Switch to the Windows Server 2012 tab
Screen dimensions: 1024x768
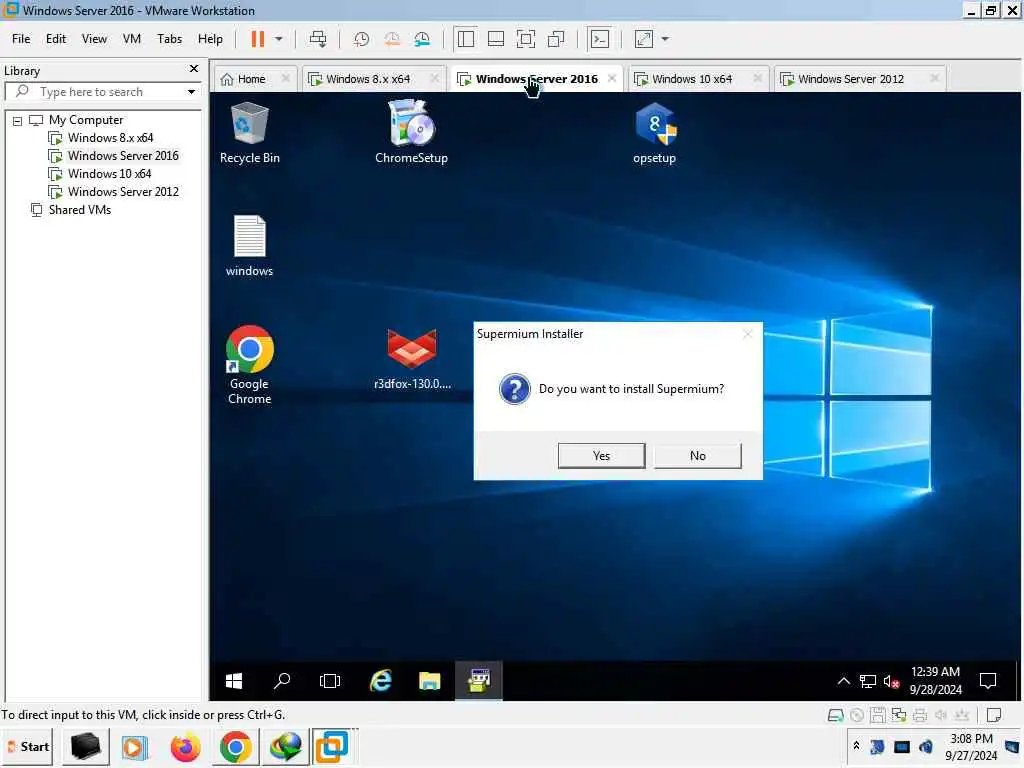pos(850,79)
